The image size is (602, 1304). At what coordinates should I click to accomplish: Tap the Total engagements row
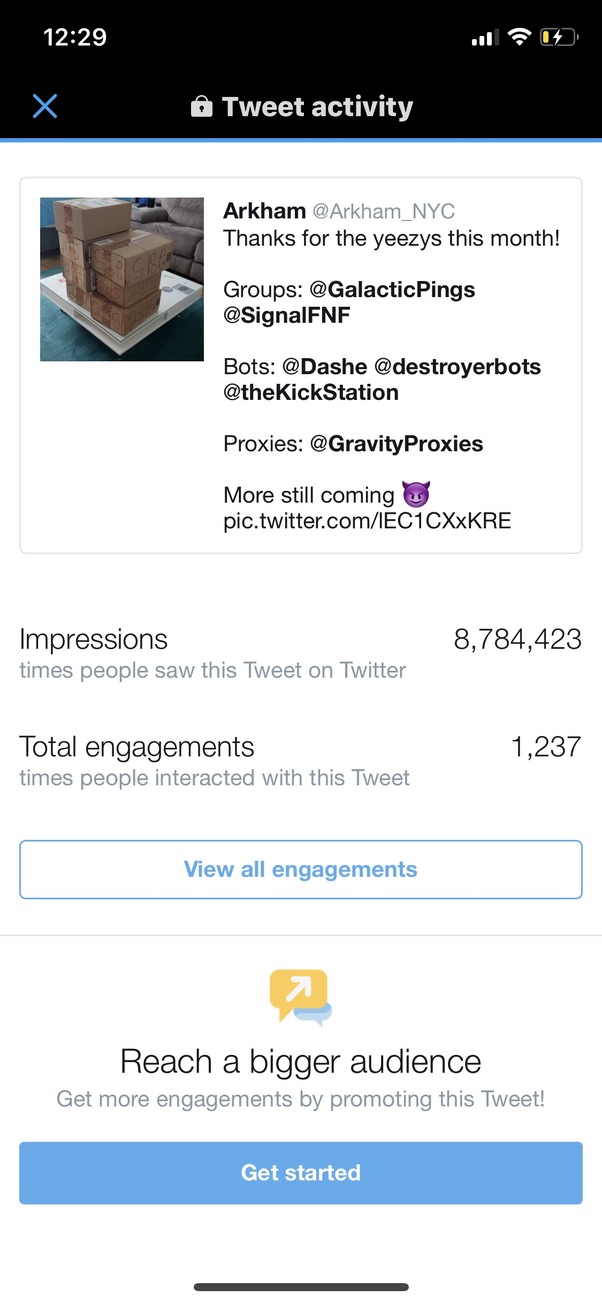tap(300, 760)
